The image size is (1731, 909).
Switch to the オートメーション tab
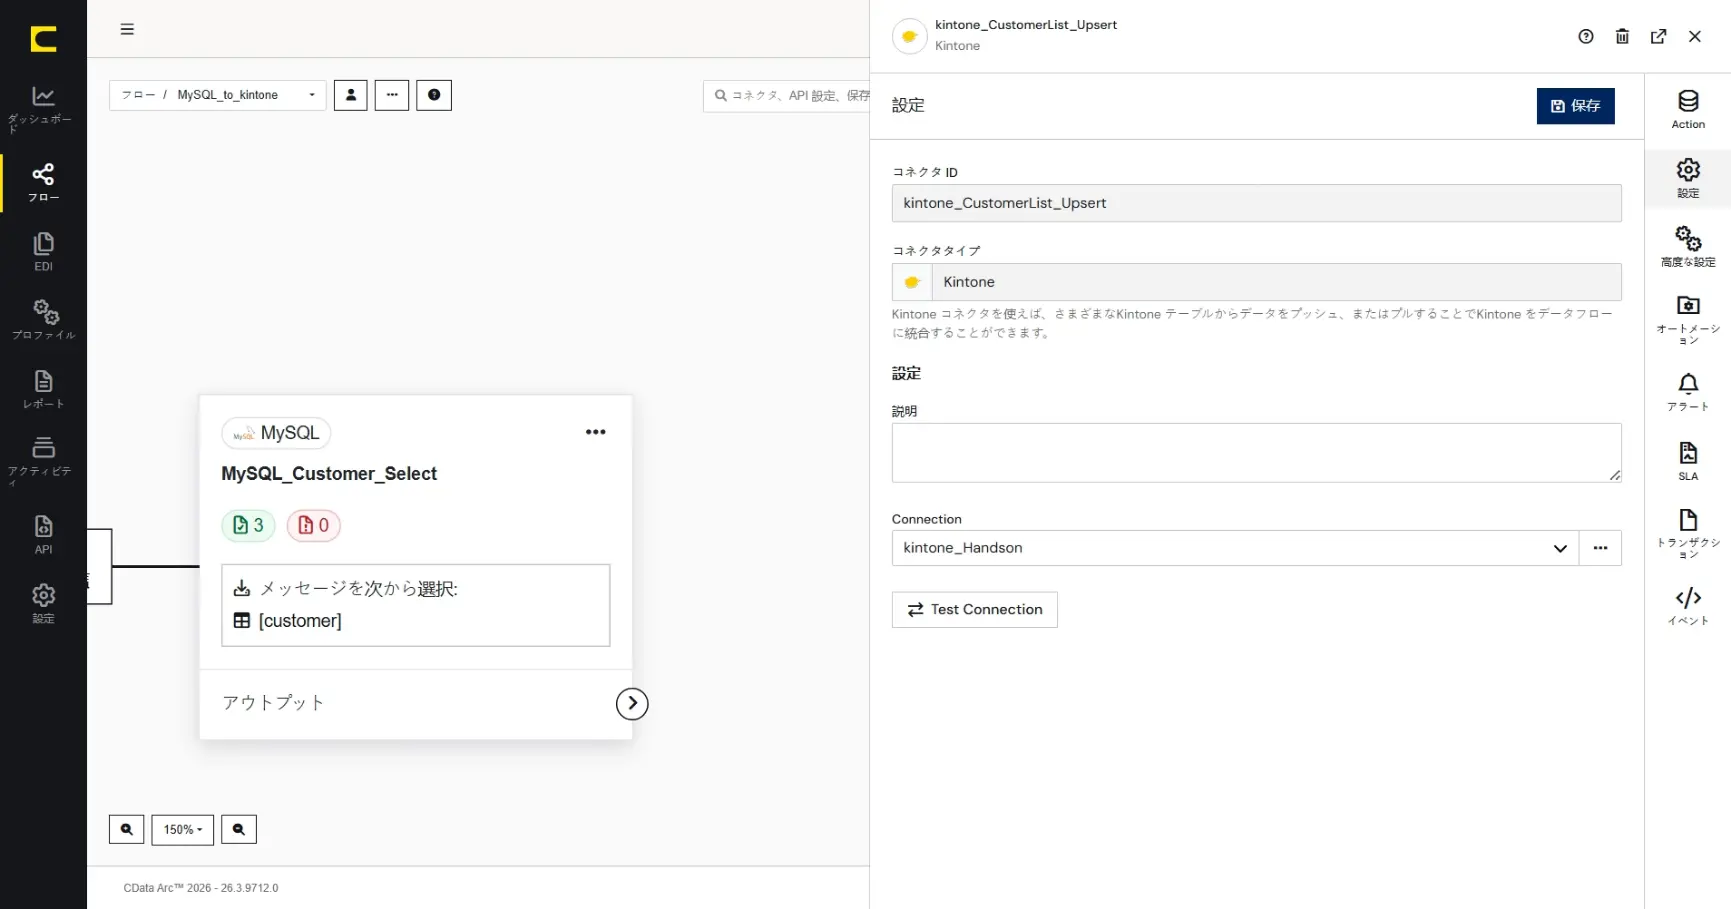tap(1688, 319)
